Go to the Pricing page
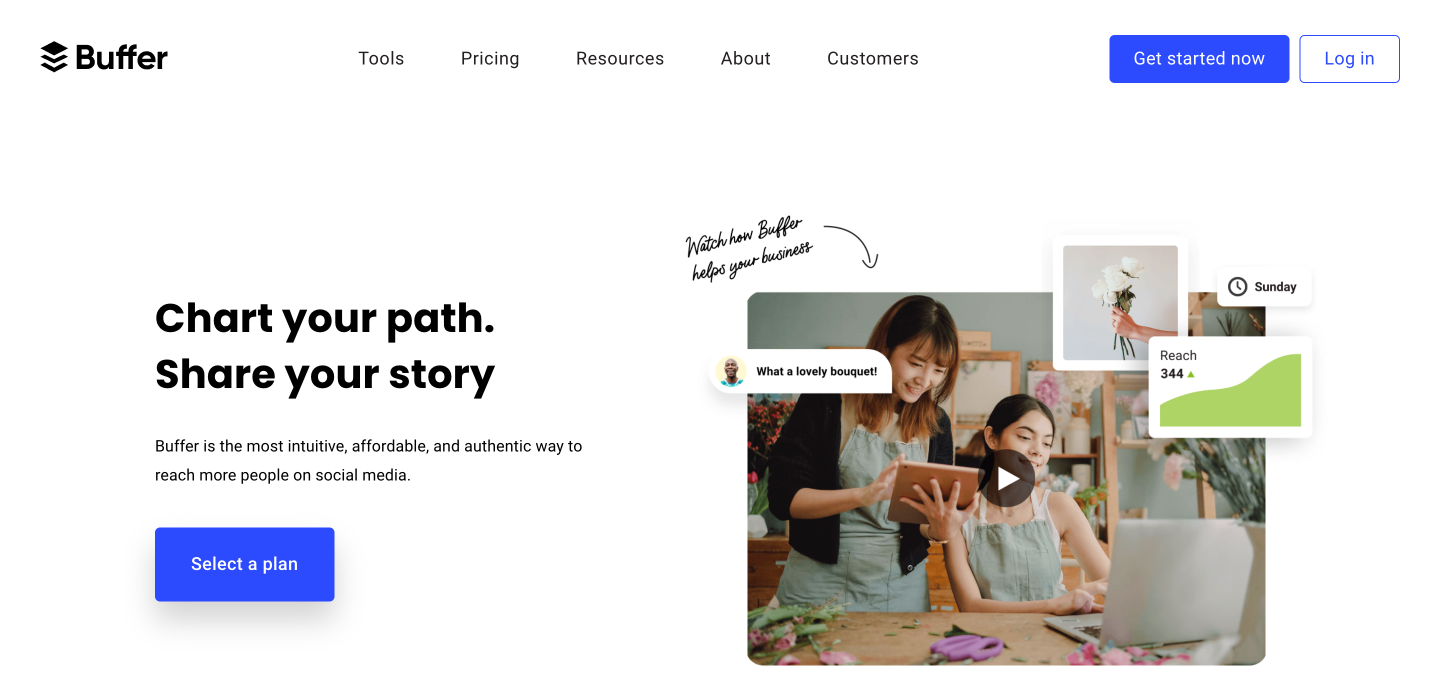The width and height of the screenshot is (1440, 675). (x=490, y=58)
